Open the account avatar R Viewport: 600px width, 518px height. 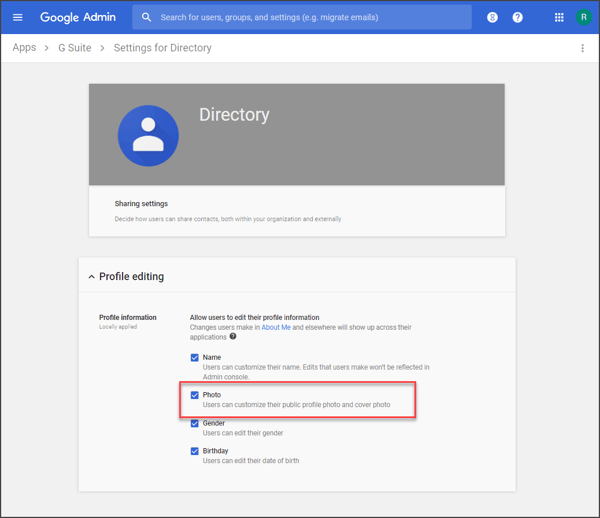[584, 17]
